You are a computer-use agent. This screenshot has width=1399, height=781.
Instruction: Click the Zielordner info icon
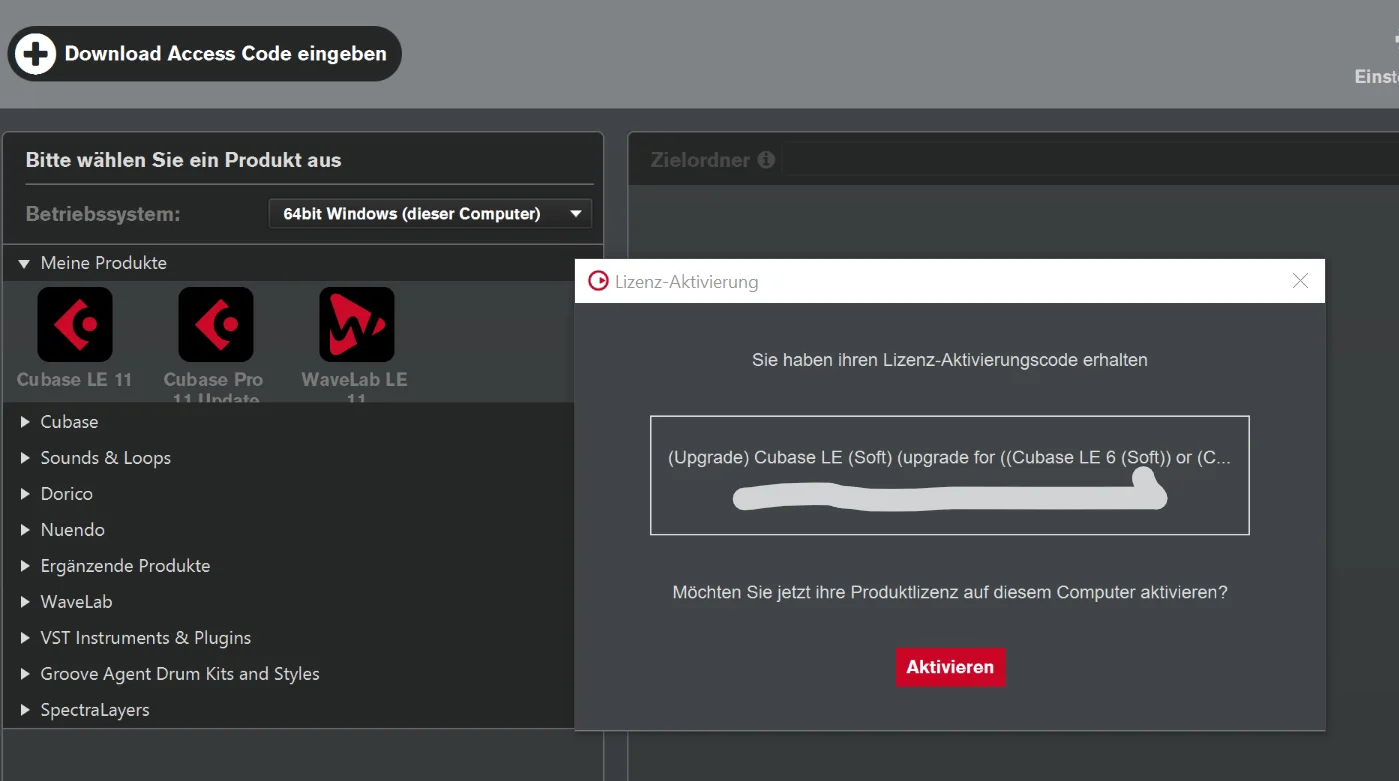[x=766, y=160]
